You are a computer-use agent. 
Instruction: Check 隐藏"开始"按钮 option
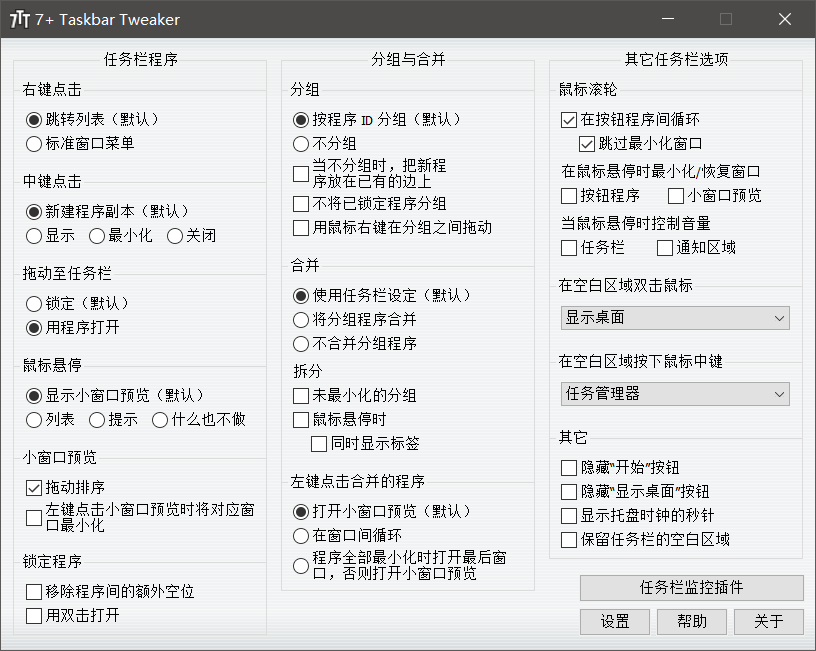click(569, 468)
